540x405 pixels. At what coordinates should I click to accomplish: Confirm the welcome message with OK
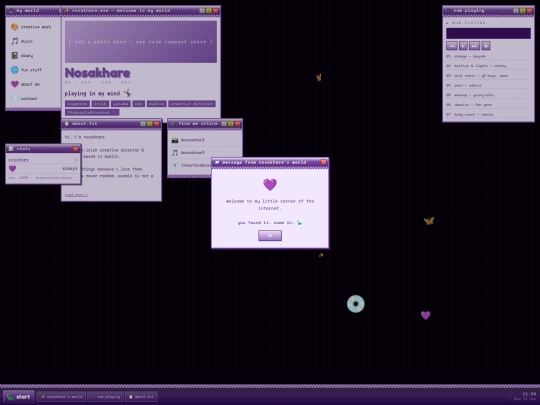click(x=270, y=236)
